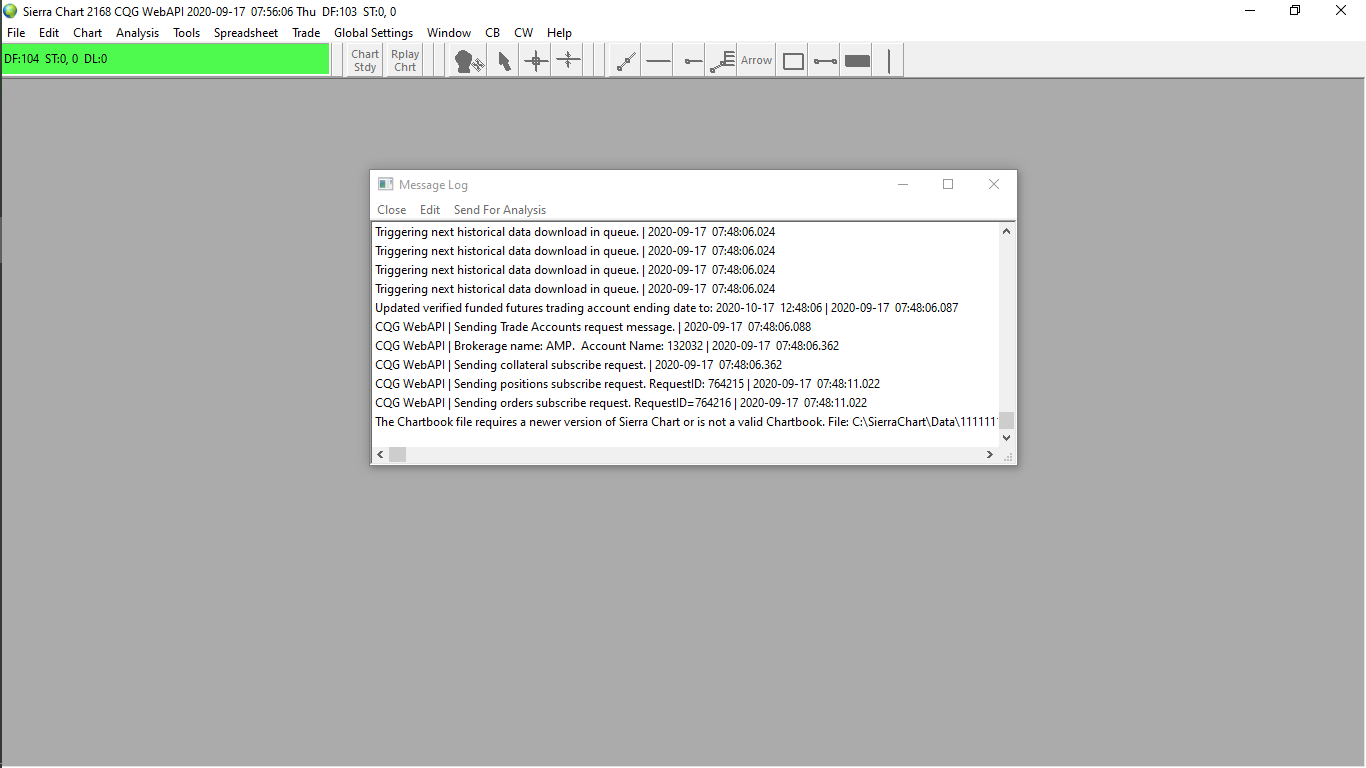The height and width of the screenshot is (768, 1366).
Task: Open the Spreadsheet menu
Action: (x=246, y=33)
